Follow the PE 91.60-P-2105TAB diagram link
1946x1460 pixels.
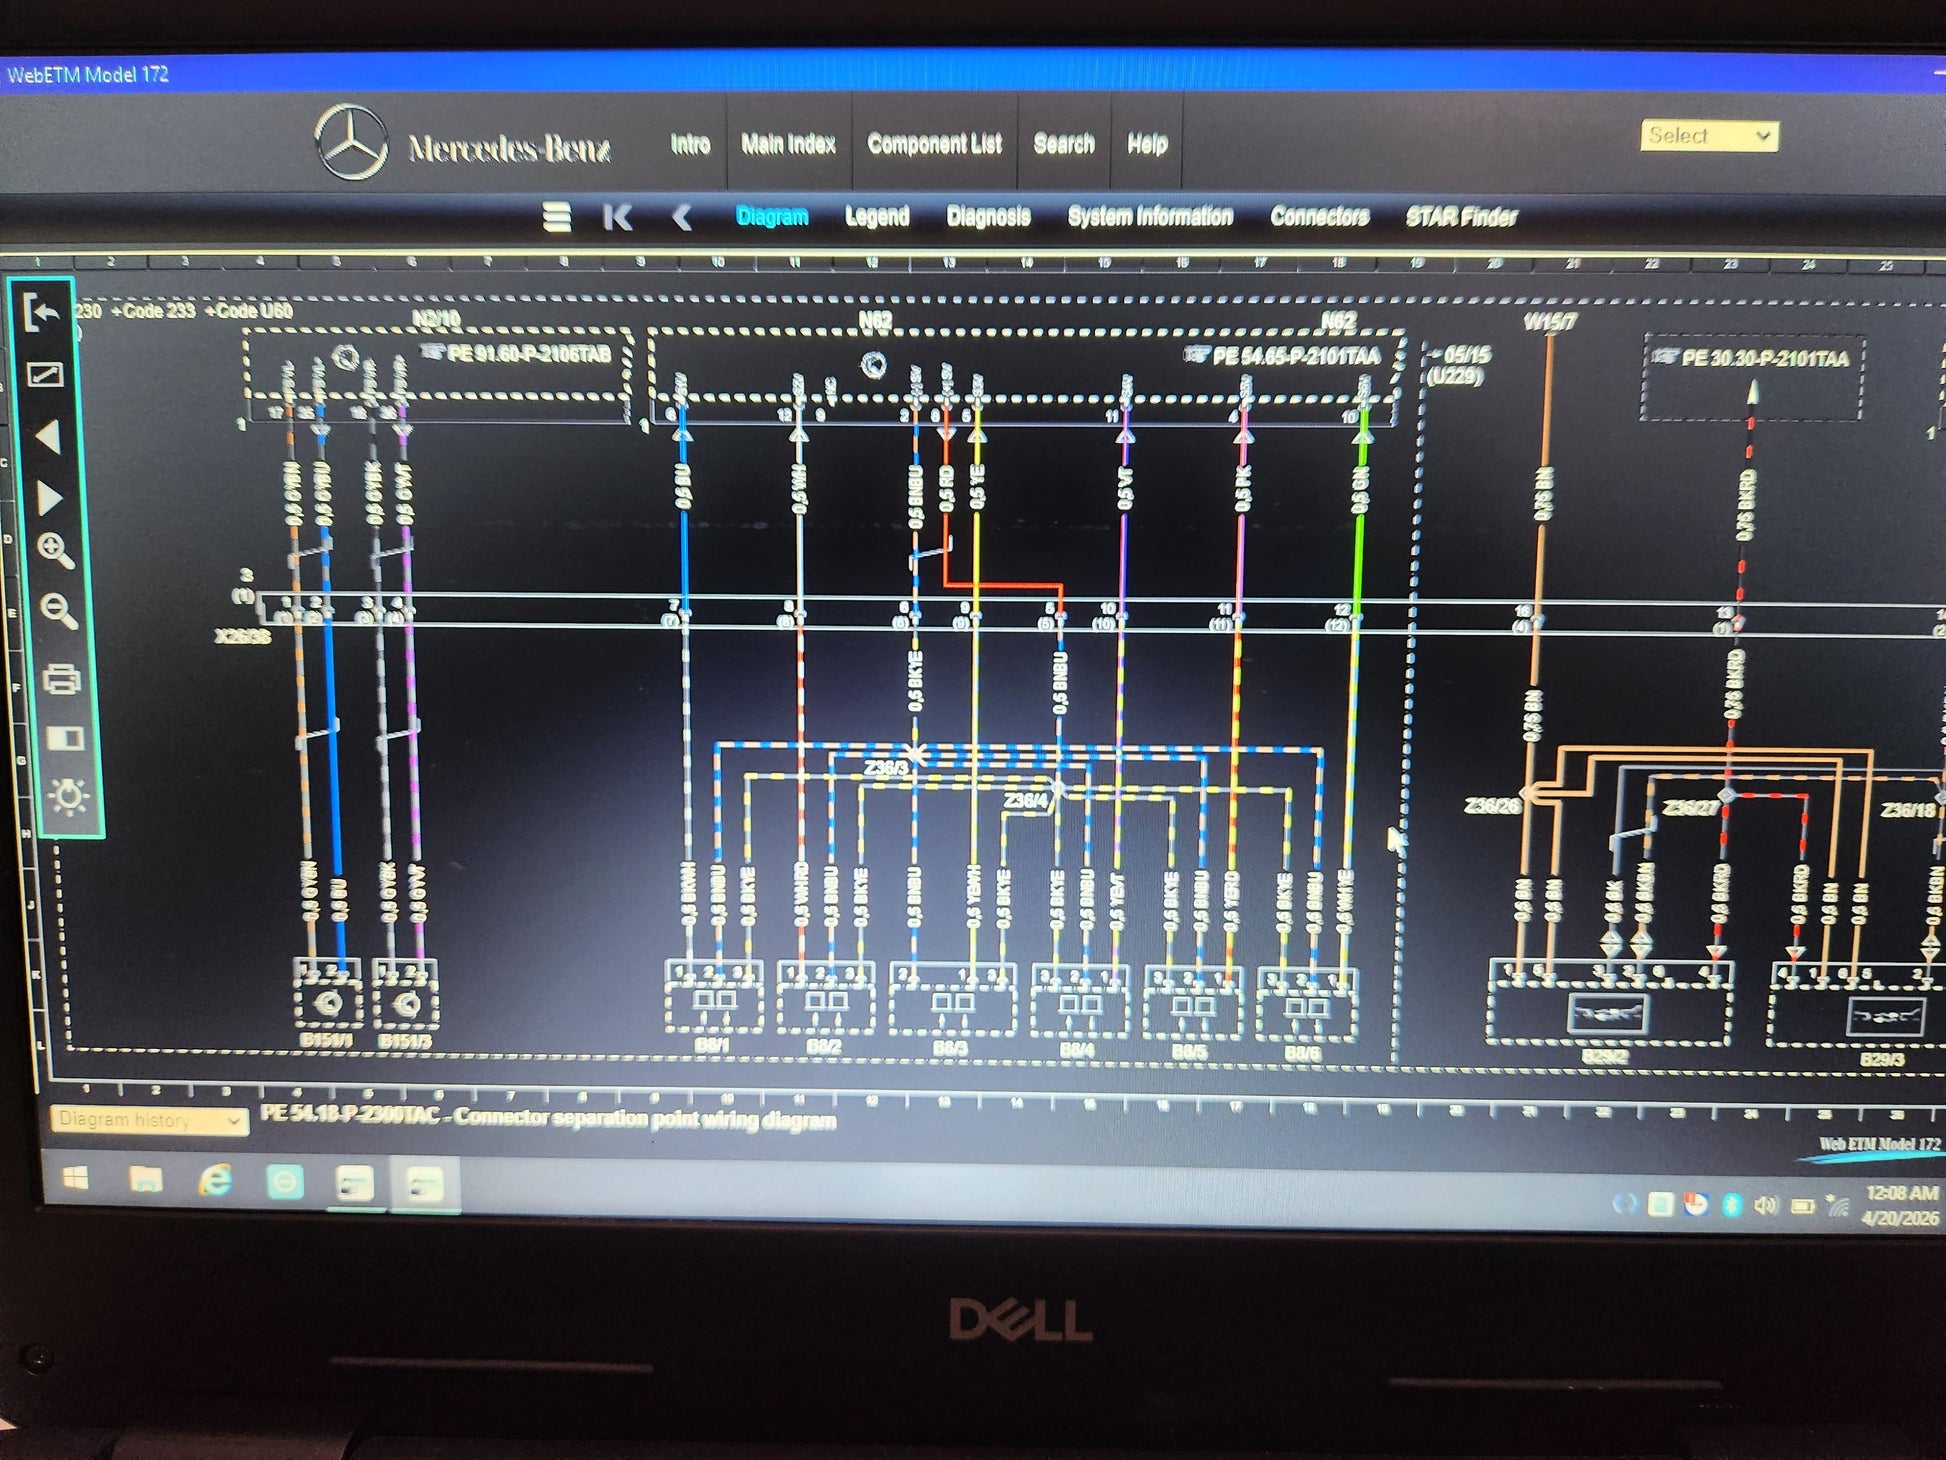[529, 353]
